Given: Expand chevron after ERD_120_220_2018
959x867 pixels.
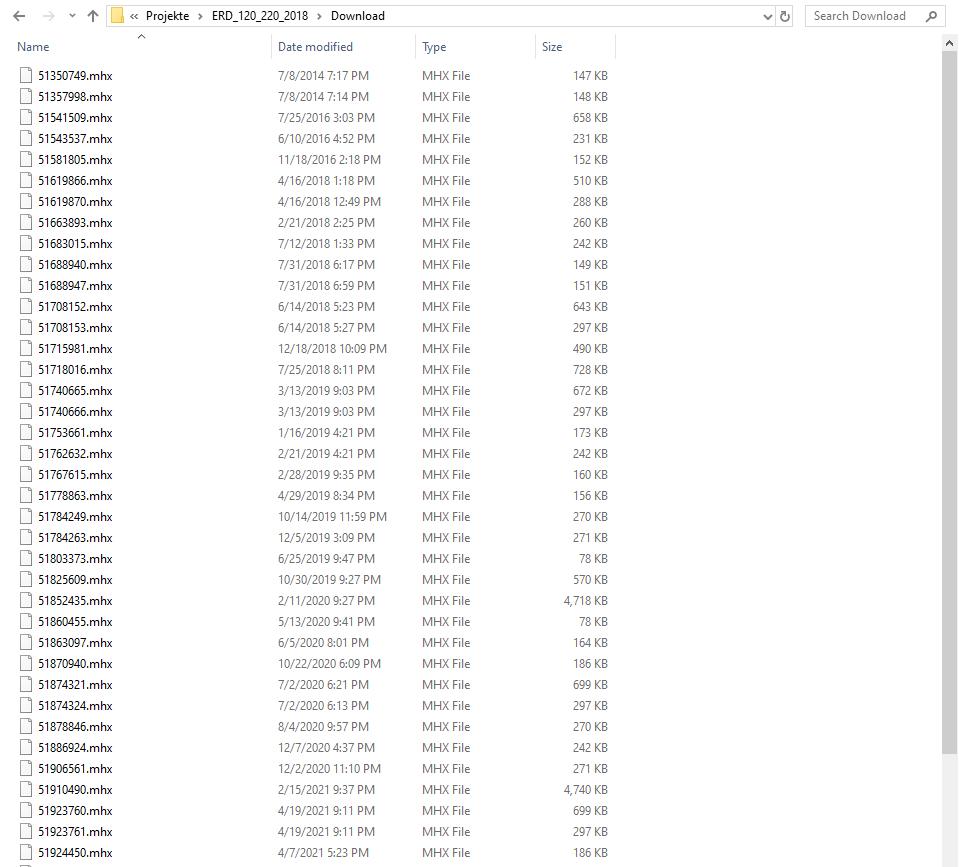Looking at the screenshot, I should 319,17.
